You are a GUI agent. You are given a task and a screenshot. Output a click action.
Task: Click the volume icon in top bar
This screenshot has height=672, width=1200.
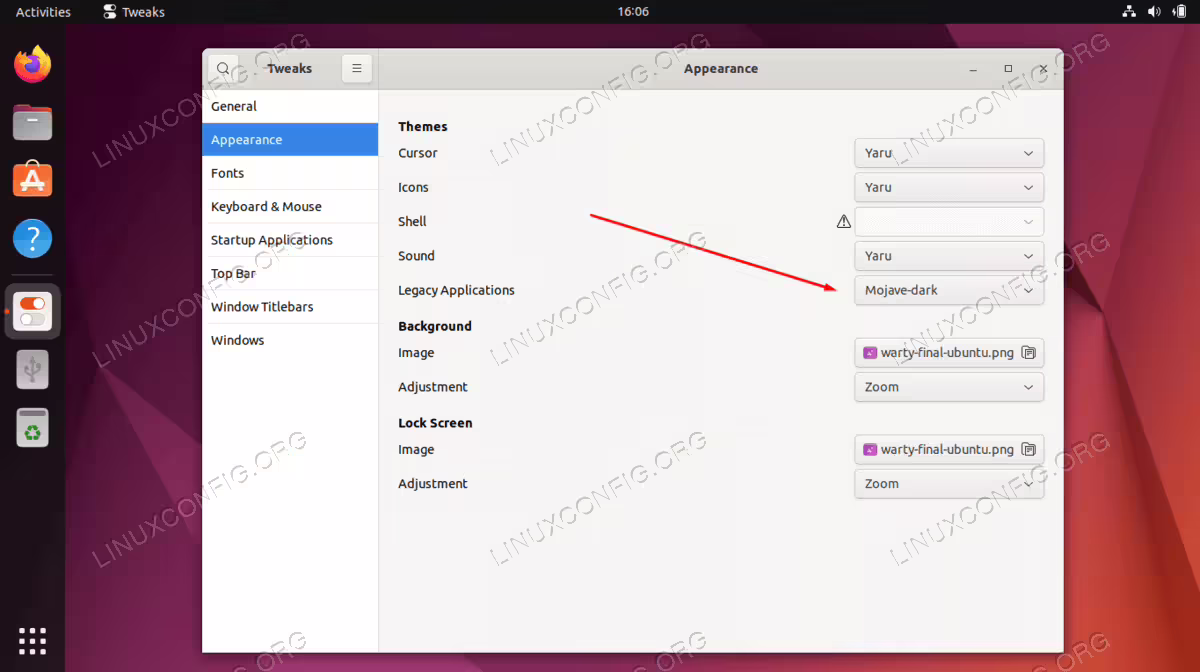coord(1153,12)
